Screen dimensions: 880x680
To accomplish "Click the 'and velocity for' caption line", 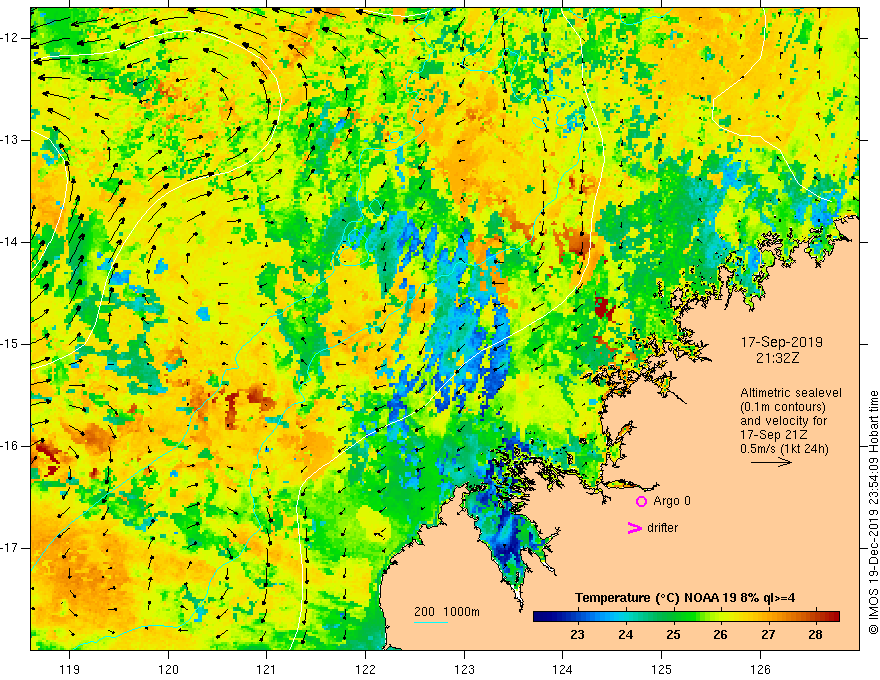I will [x=783, y=421].
